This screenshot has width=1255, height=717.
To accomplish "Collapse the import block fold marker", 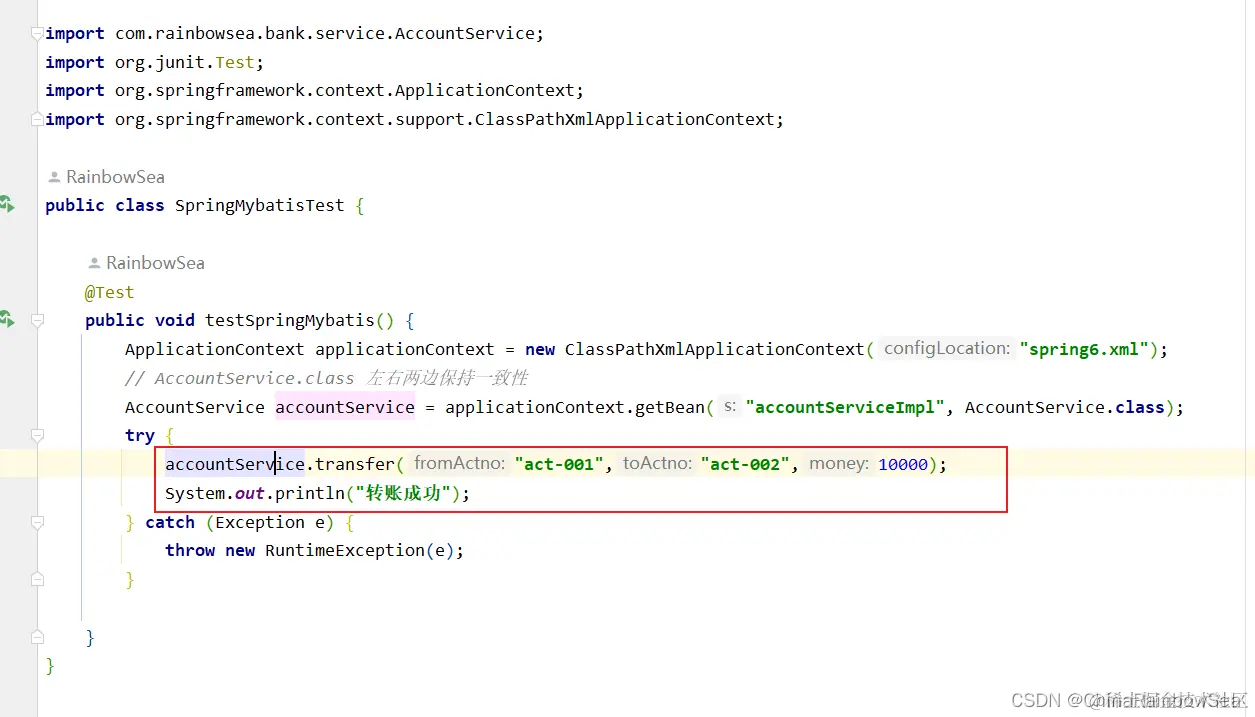I will pyautogui.click(x=37, y=33).
